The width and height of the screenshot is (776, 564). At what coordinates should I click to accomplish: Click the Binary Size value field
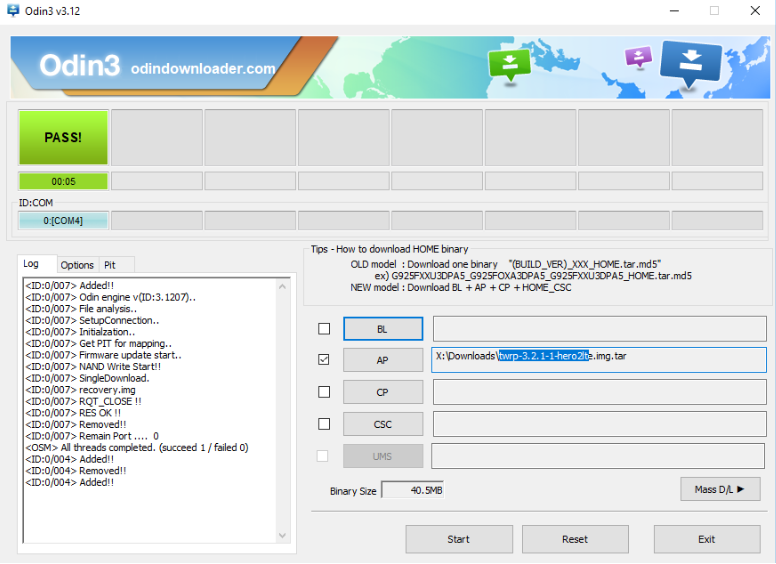pyautogui.click(x=413, y=490)
